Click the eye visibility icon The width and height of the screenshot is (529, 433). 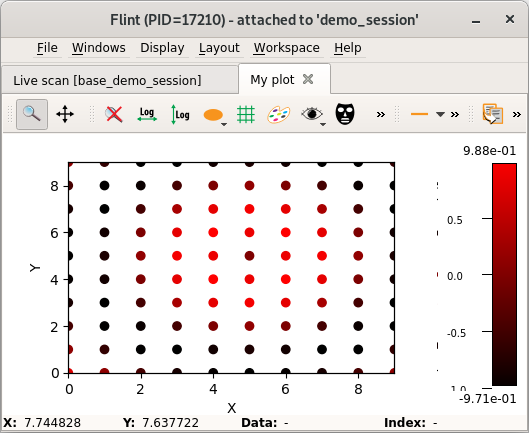coord(311,113)
